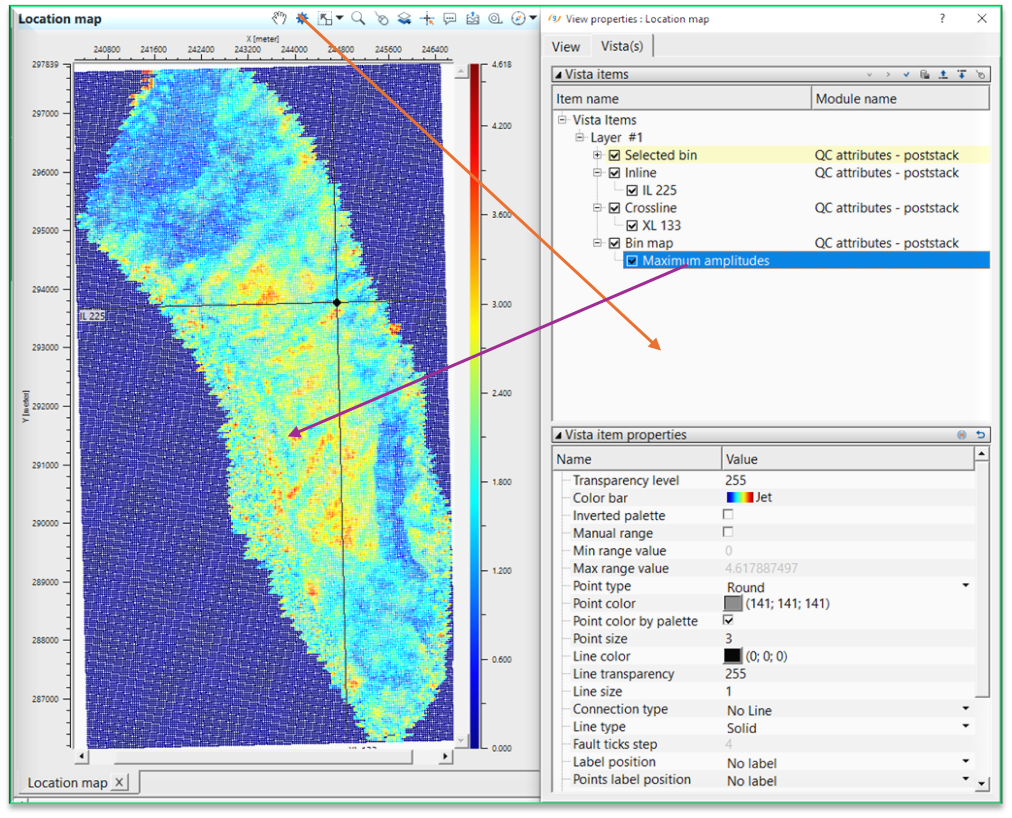Click reset arrow in Vista item properties
The width and height of the screenshot is (1012, 818).
[981, 435]
